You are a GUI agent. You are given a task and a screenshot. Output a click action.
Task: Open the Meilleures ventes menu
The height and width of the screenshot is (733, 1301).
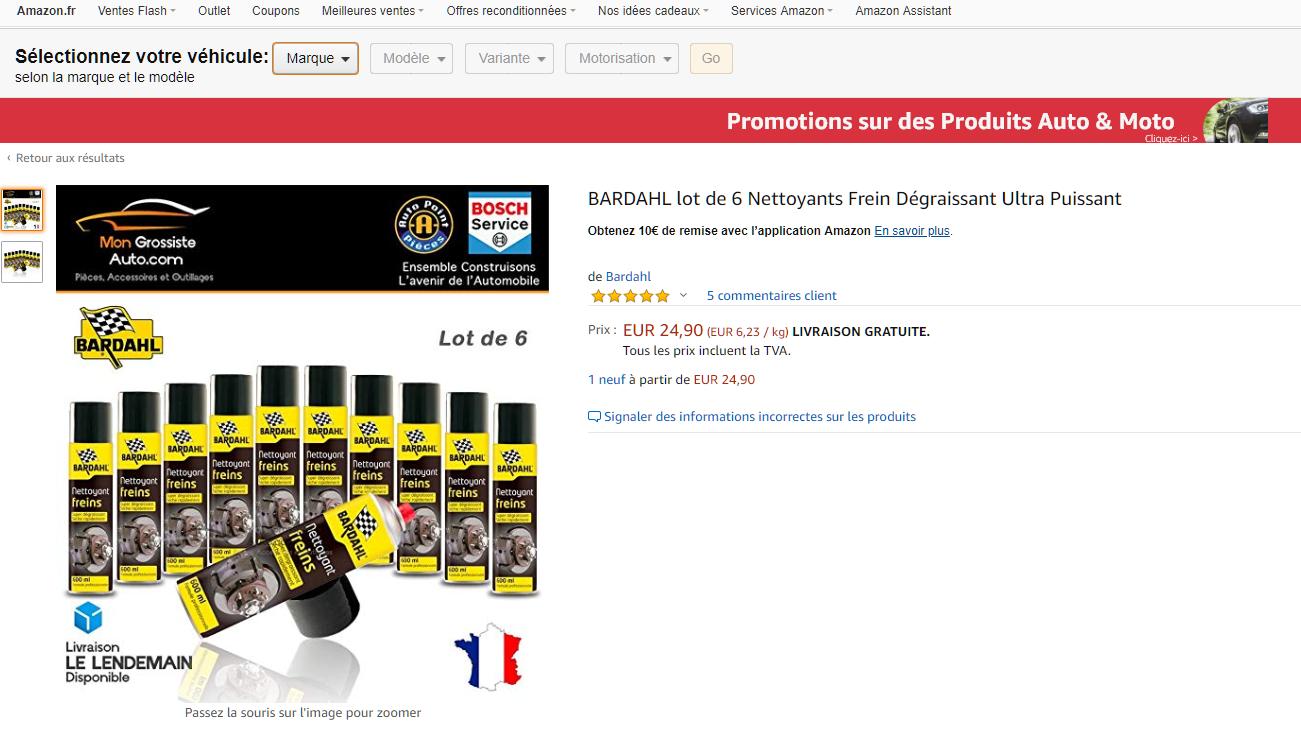coord(372,11)
